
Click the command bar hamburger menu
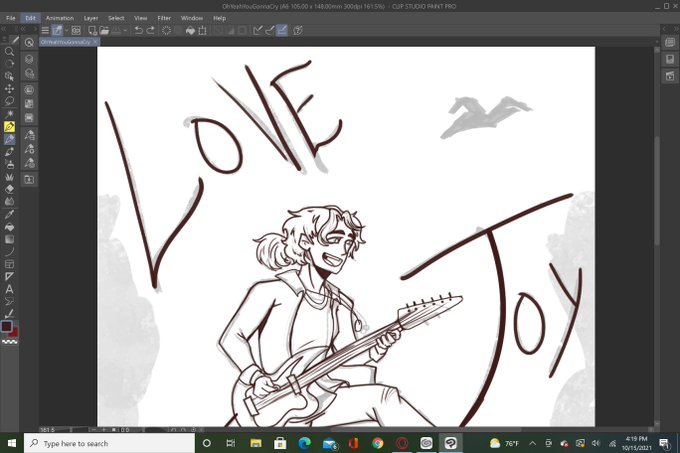(45, 30)
